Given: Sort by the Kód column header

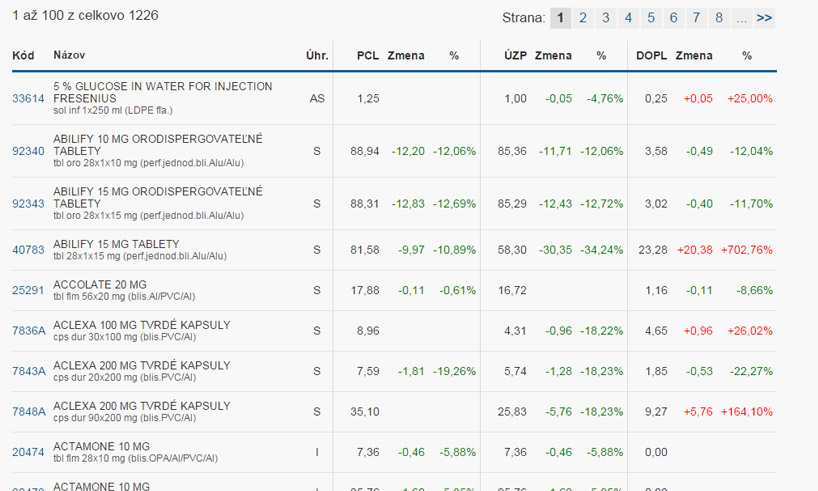Looking at the screenshot, I should coord(23,55).
